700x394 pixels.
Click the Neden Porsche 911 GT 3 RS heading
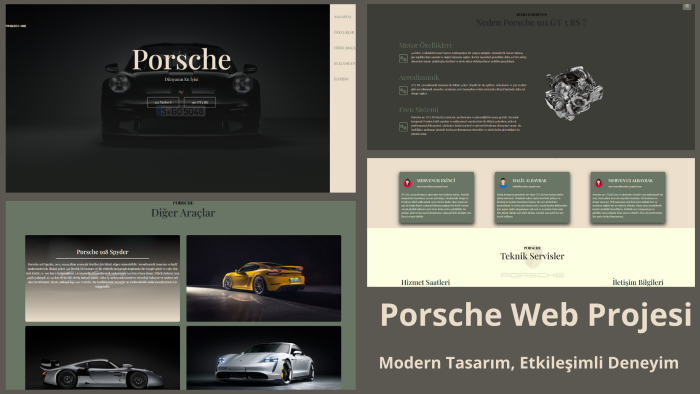(x=531, y=22)
